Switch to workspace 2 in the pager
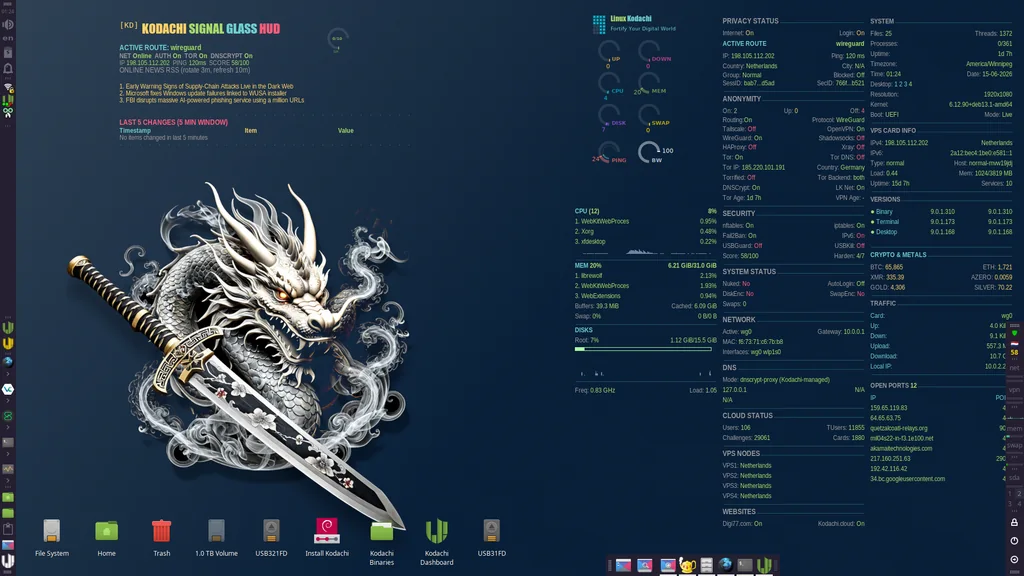The height and width of the screenshot is (576, 1024). tap(1019, 495)
